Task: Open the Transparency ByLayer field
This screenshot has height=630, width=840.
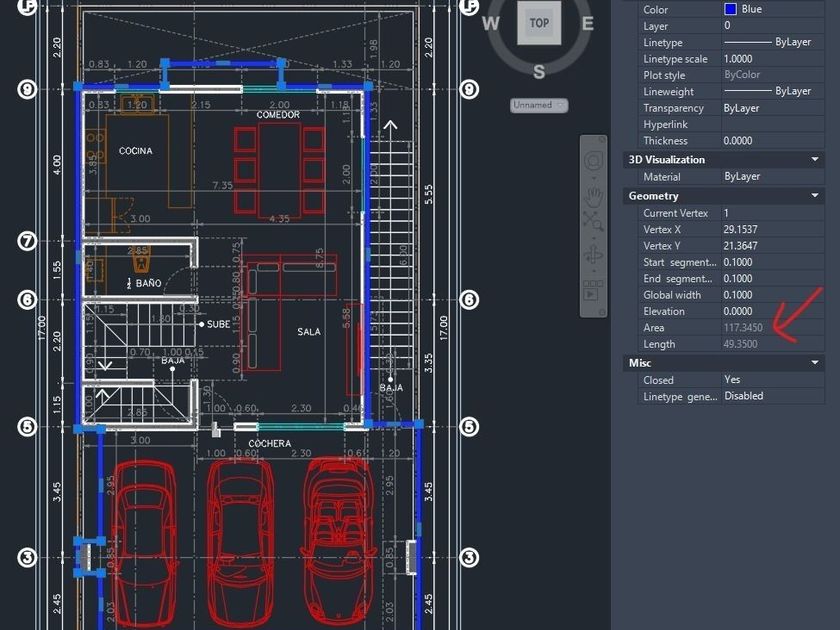Action: click(772, 108)
